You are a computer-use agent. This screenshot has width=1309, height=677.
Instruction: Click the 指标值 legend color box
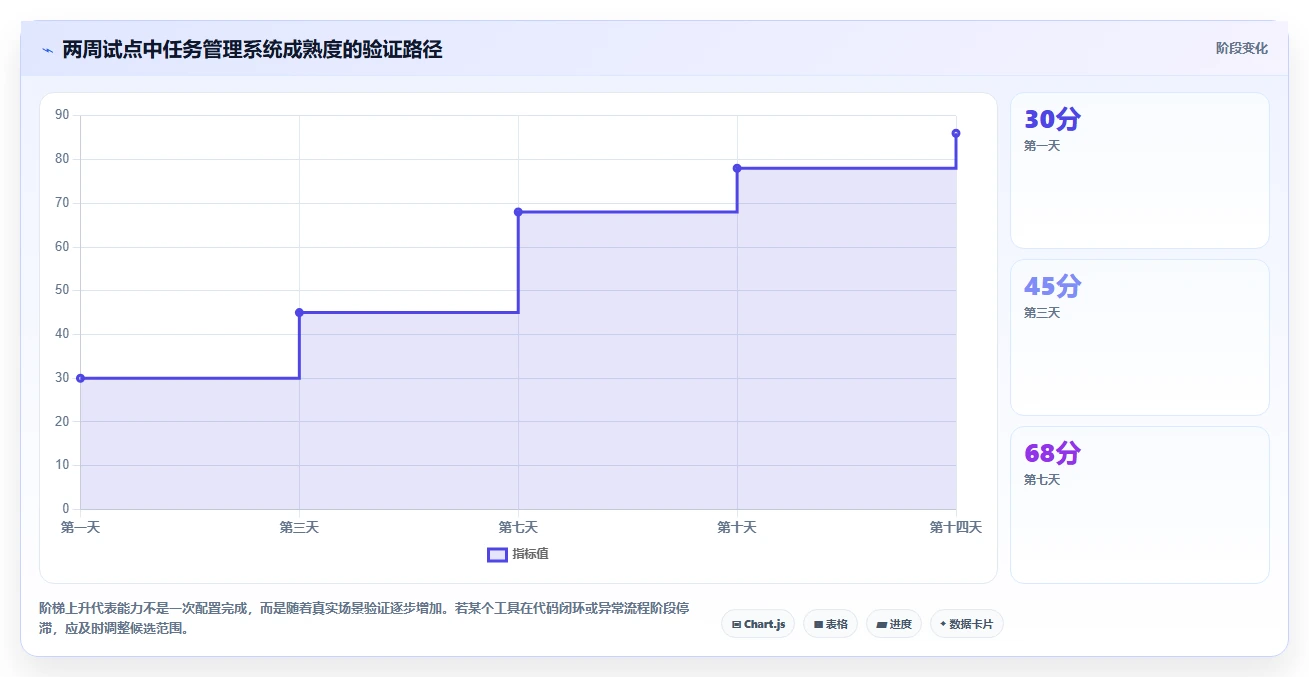[497, 555]
